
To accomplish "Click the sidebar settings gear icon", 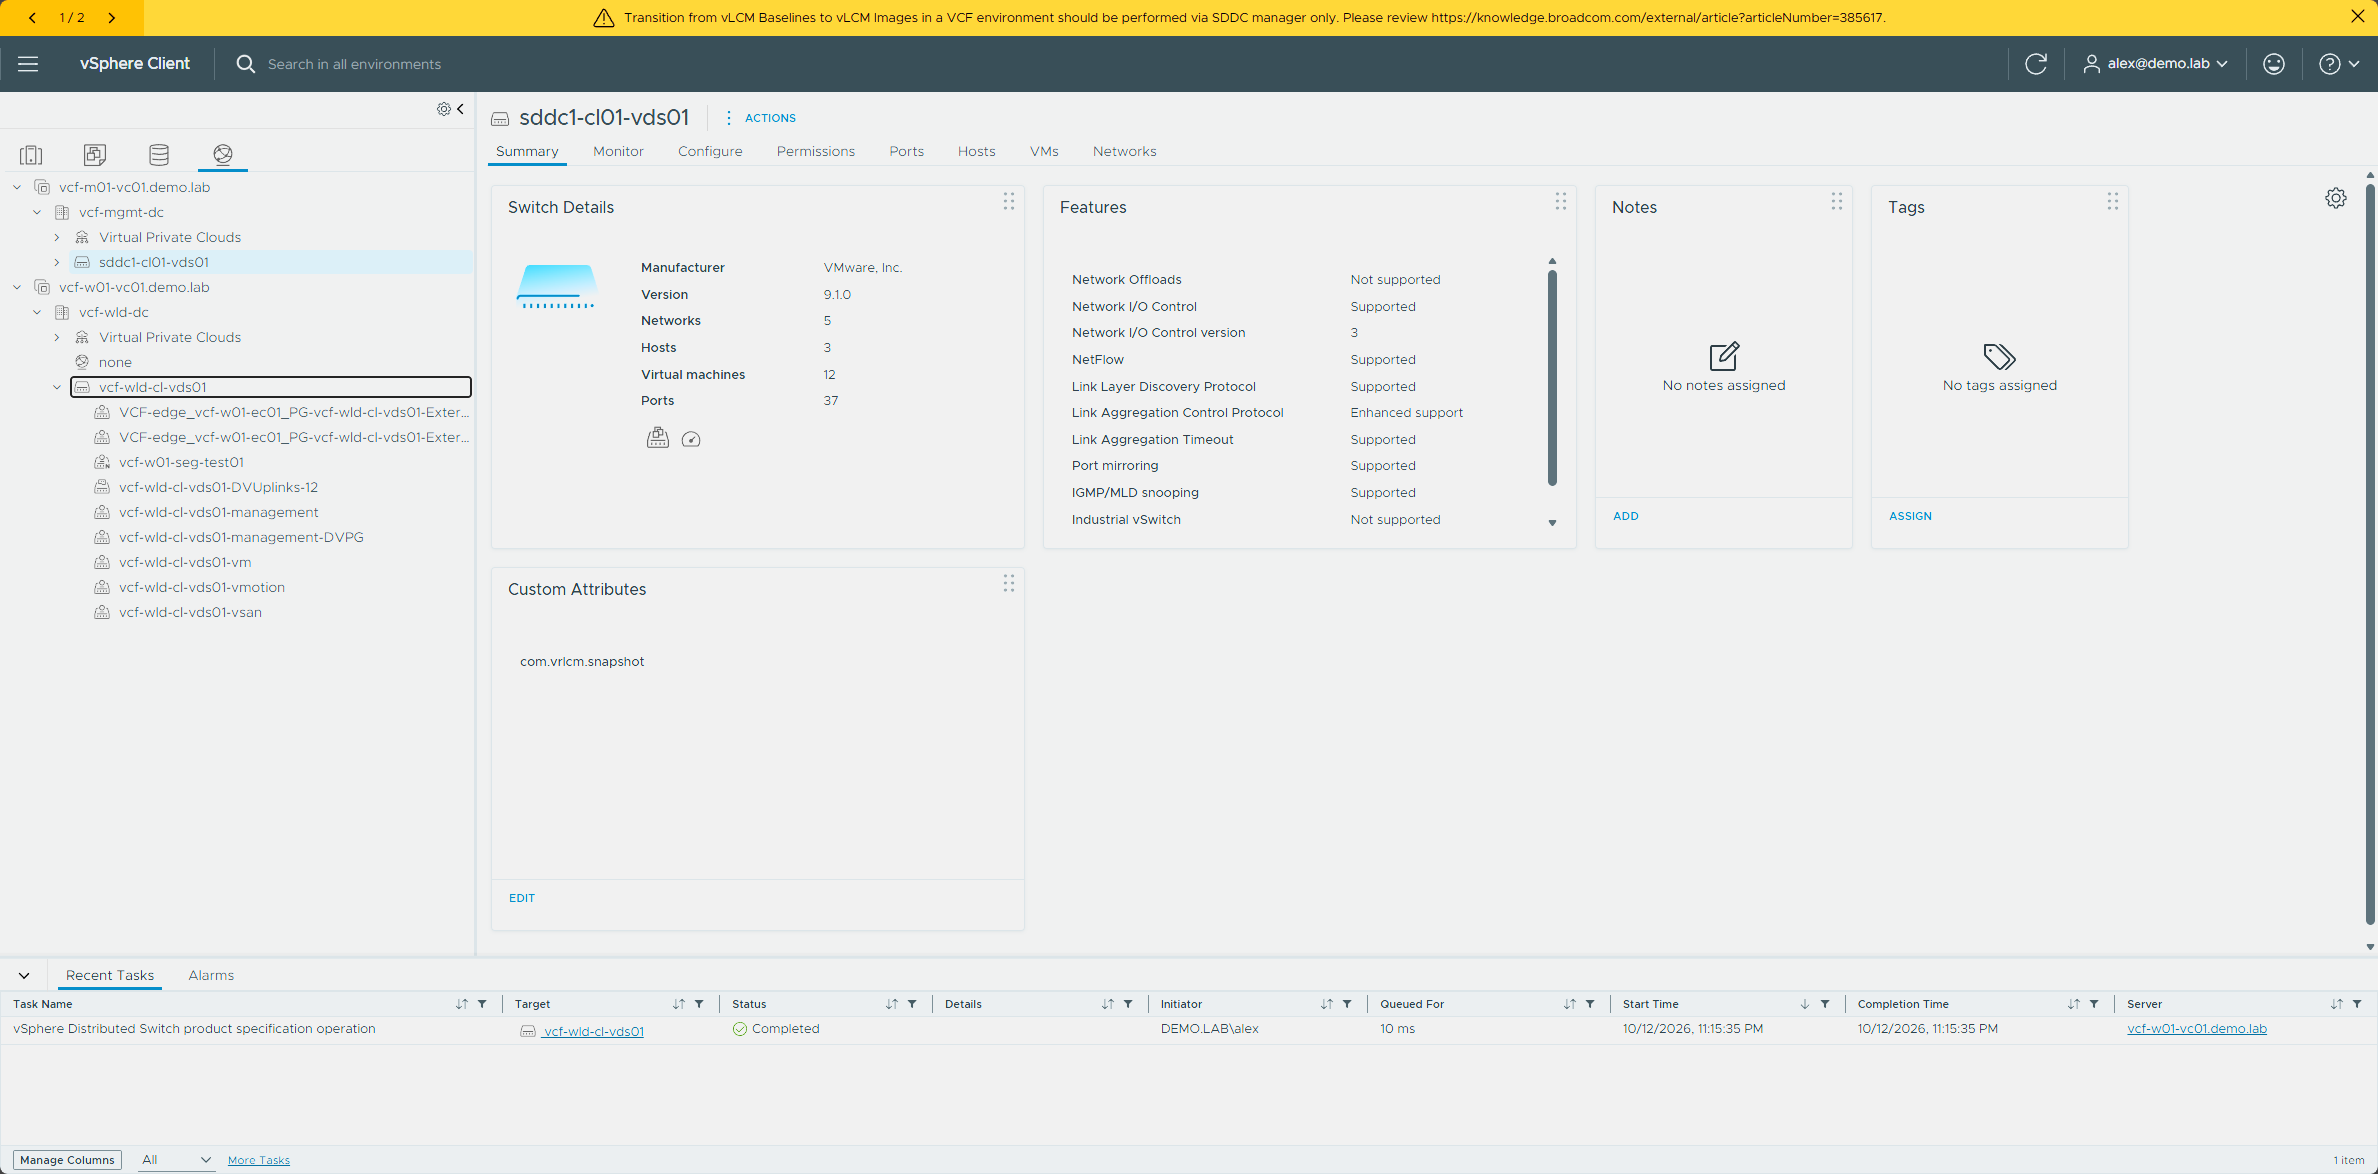I will click(x=443, y=109).
